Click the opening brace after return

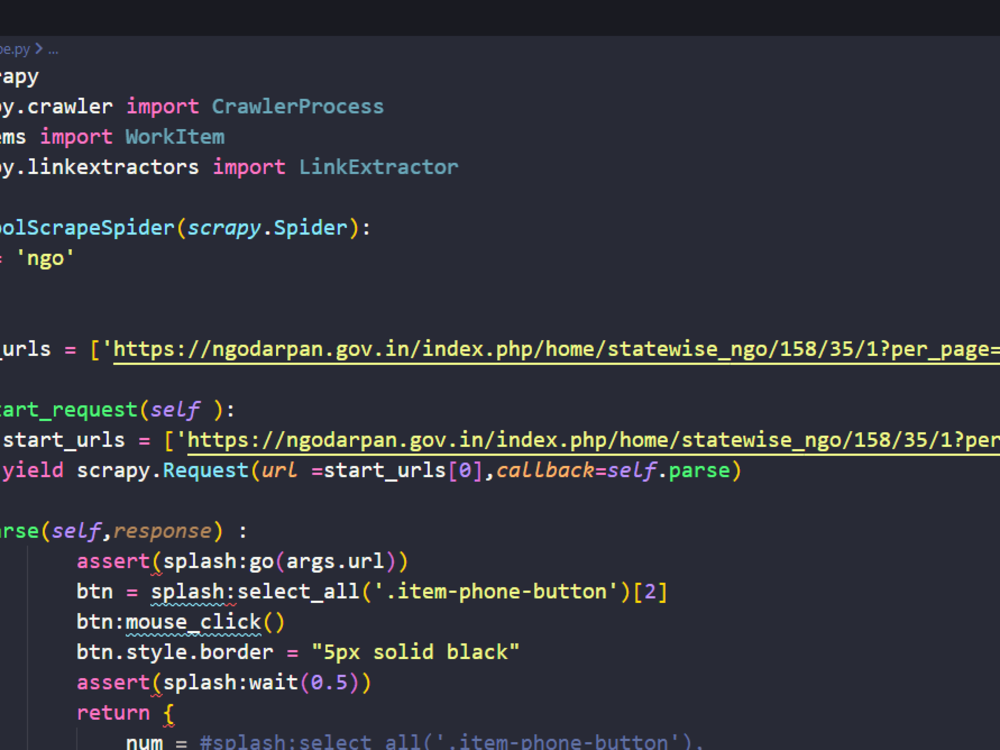(x=168, y=714)
